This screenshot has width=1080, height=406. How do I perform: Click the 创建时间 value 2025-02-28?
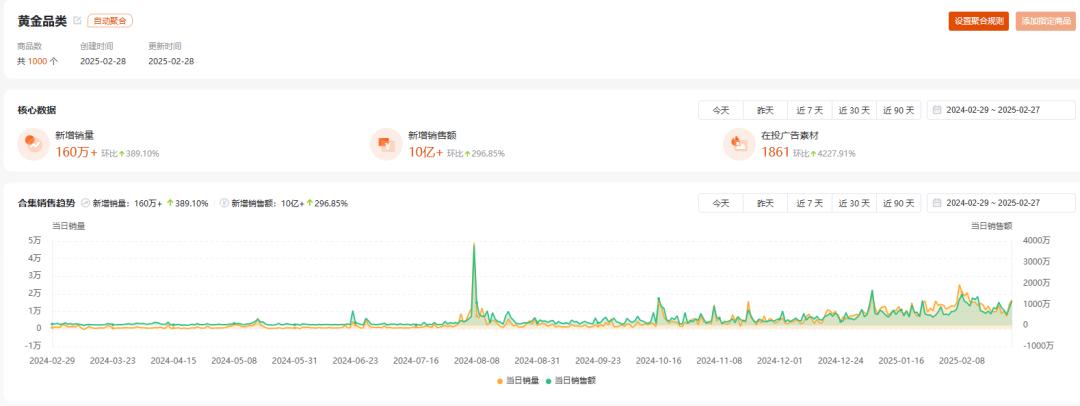[103, 61]
